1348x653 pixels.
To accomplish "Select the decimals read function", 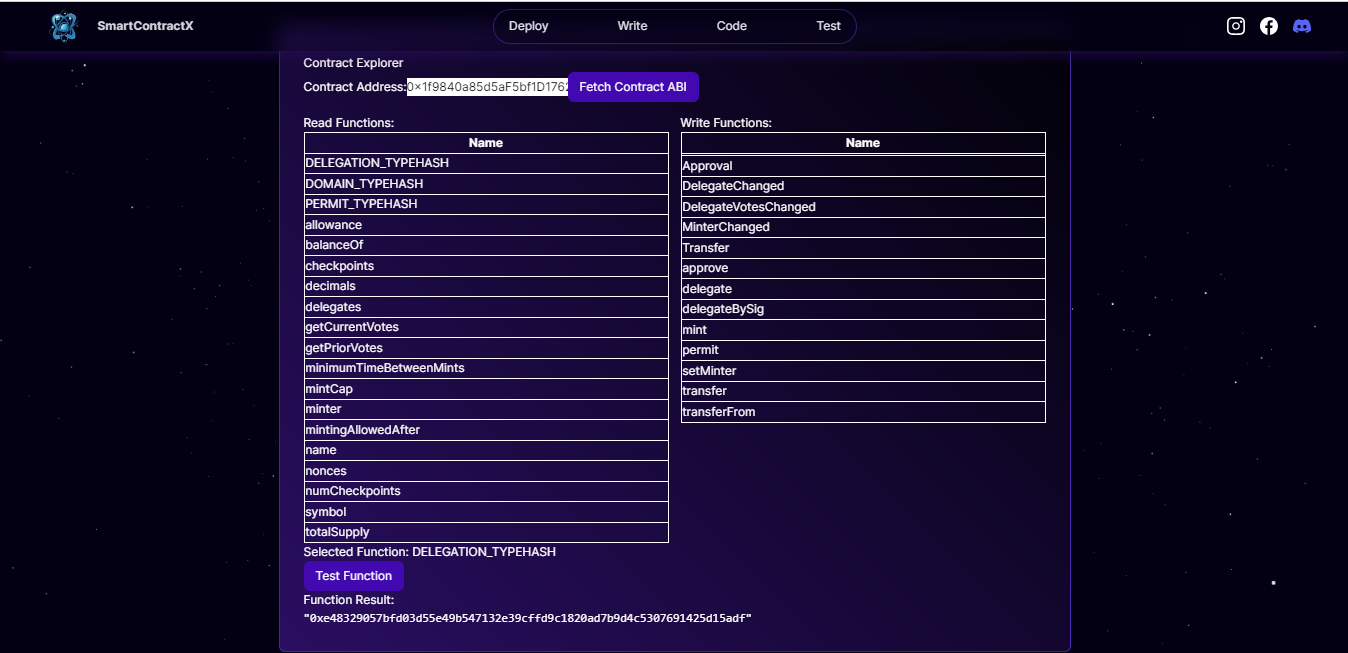I will pyautogui.click(x=486, y=286).
